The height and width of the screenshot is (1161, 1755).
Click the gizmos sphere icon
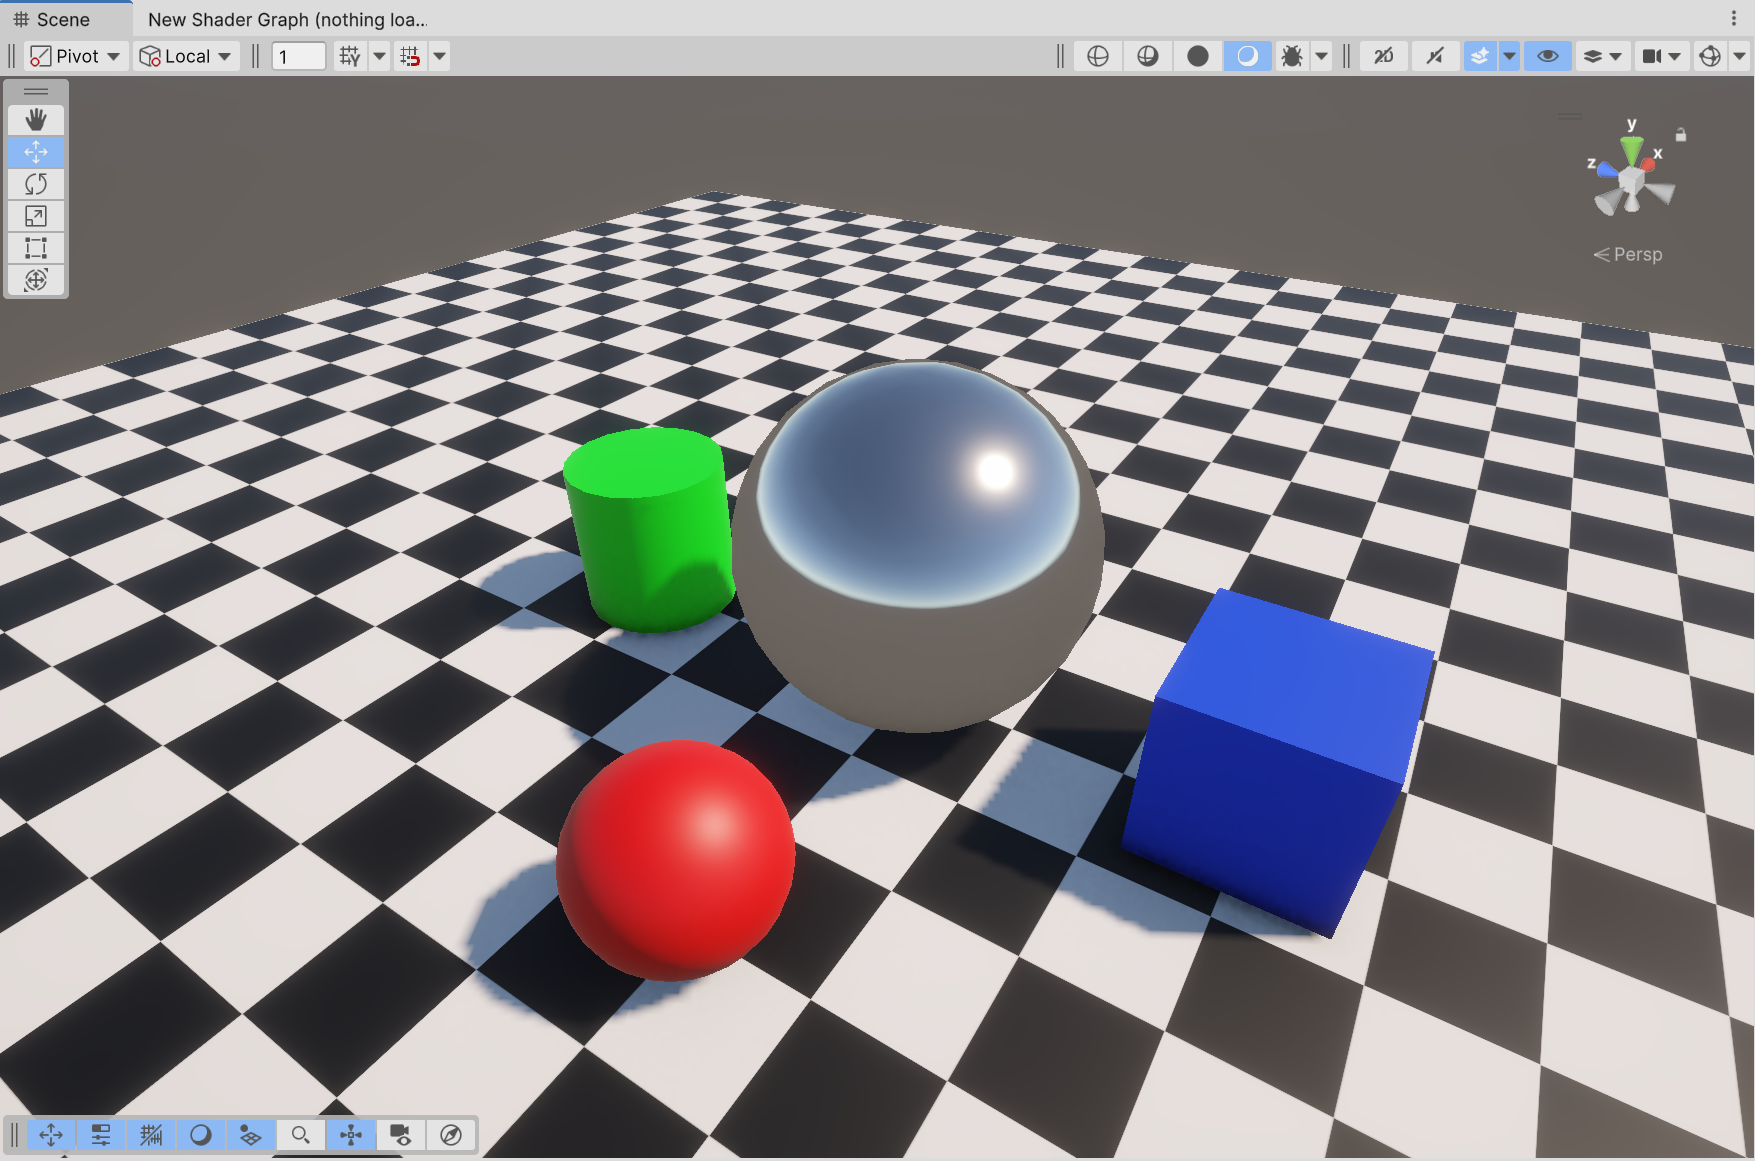point(1710,56)
